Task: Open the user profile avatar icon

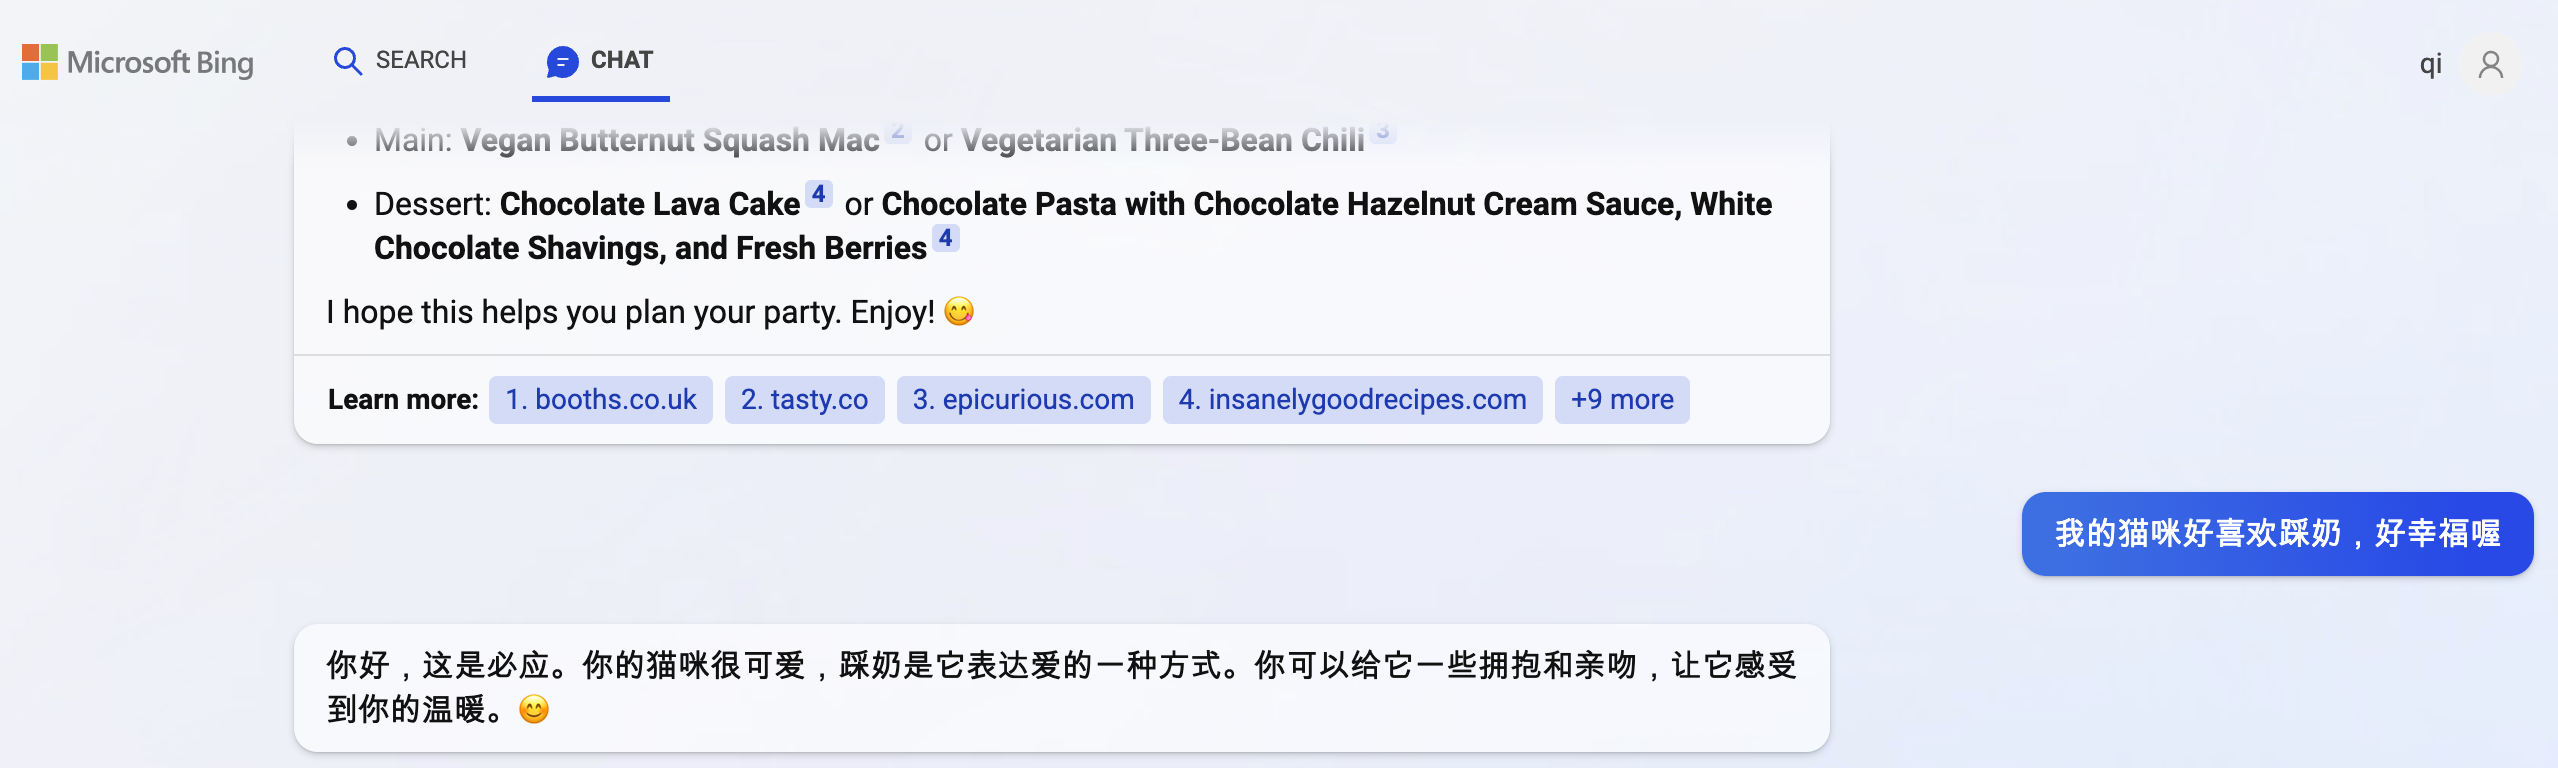Action: [x=2490, y=65]
